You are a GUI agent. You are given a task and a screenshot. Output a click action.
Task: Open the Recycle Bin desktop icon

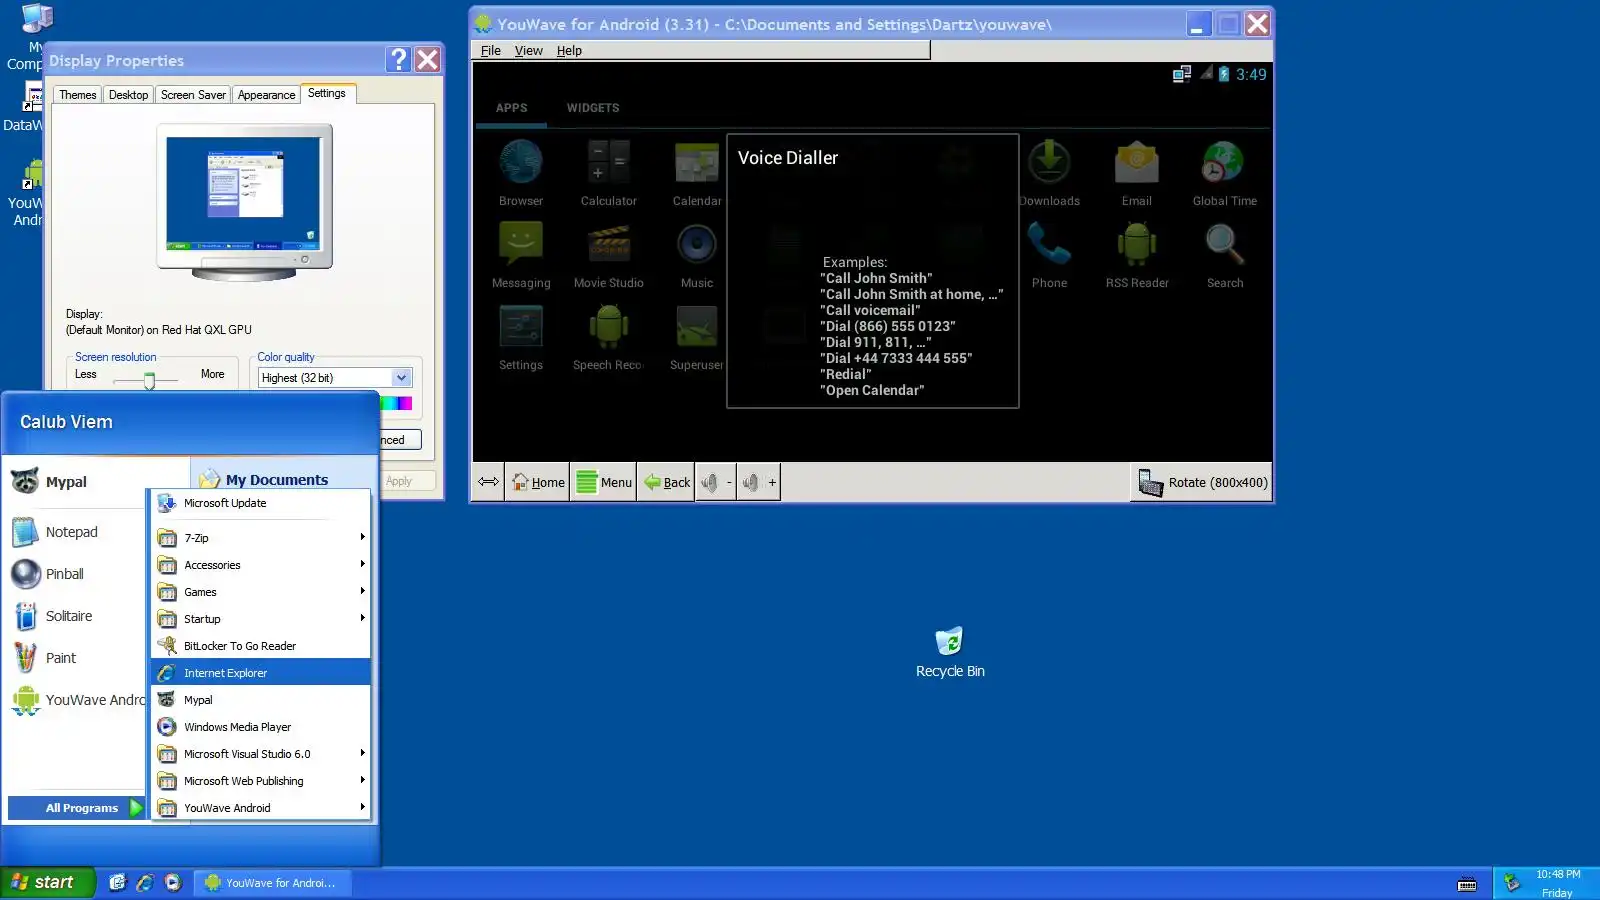click(x=949, y=652)
